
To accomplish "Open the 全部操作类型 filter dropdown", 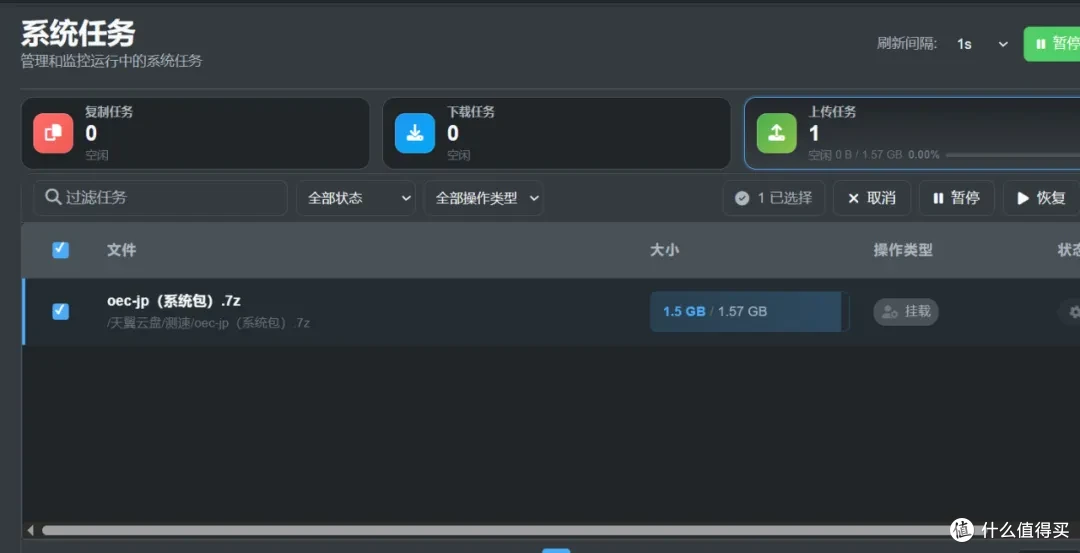I will [484, 198].
